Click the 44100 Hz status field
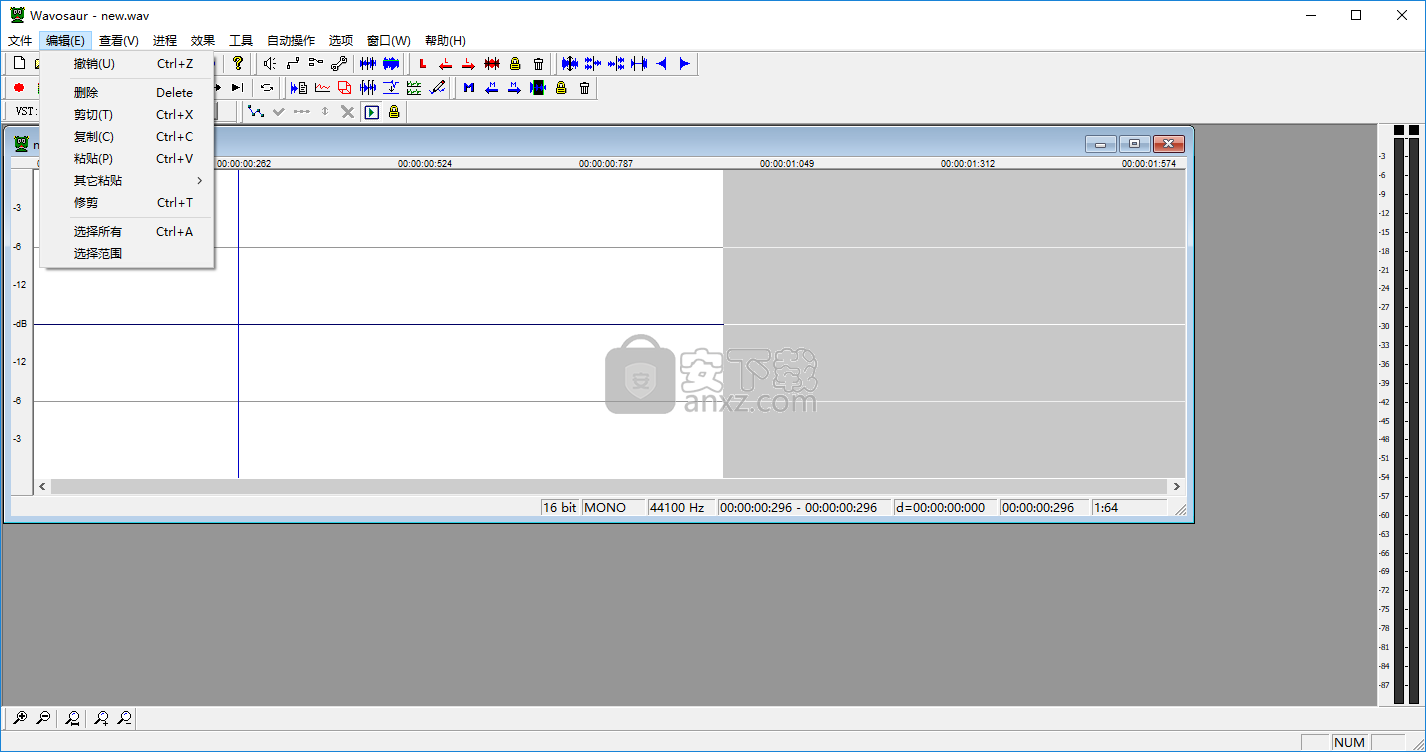This screenshot has width=1426, height=752. 681,507
